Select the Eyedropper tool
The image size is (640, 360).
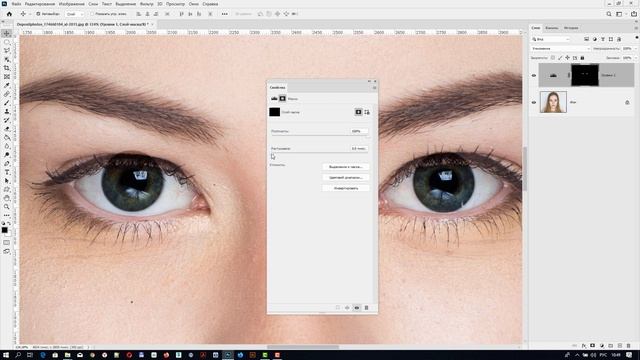point(7,85)
